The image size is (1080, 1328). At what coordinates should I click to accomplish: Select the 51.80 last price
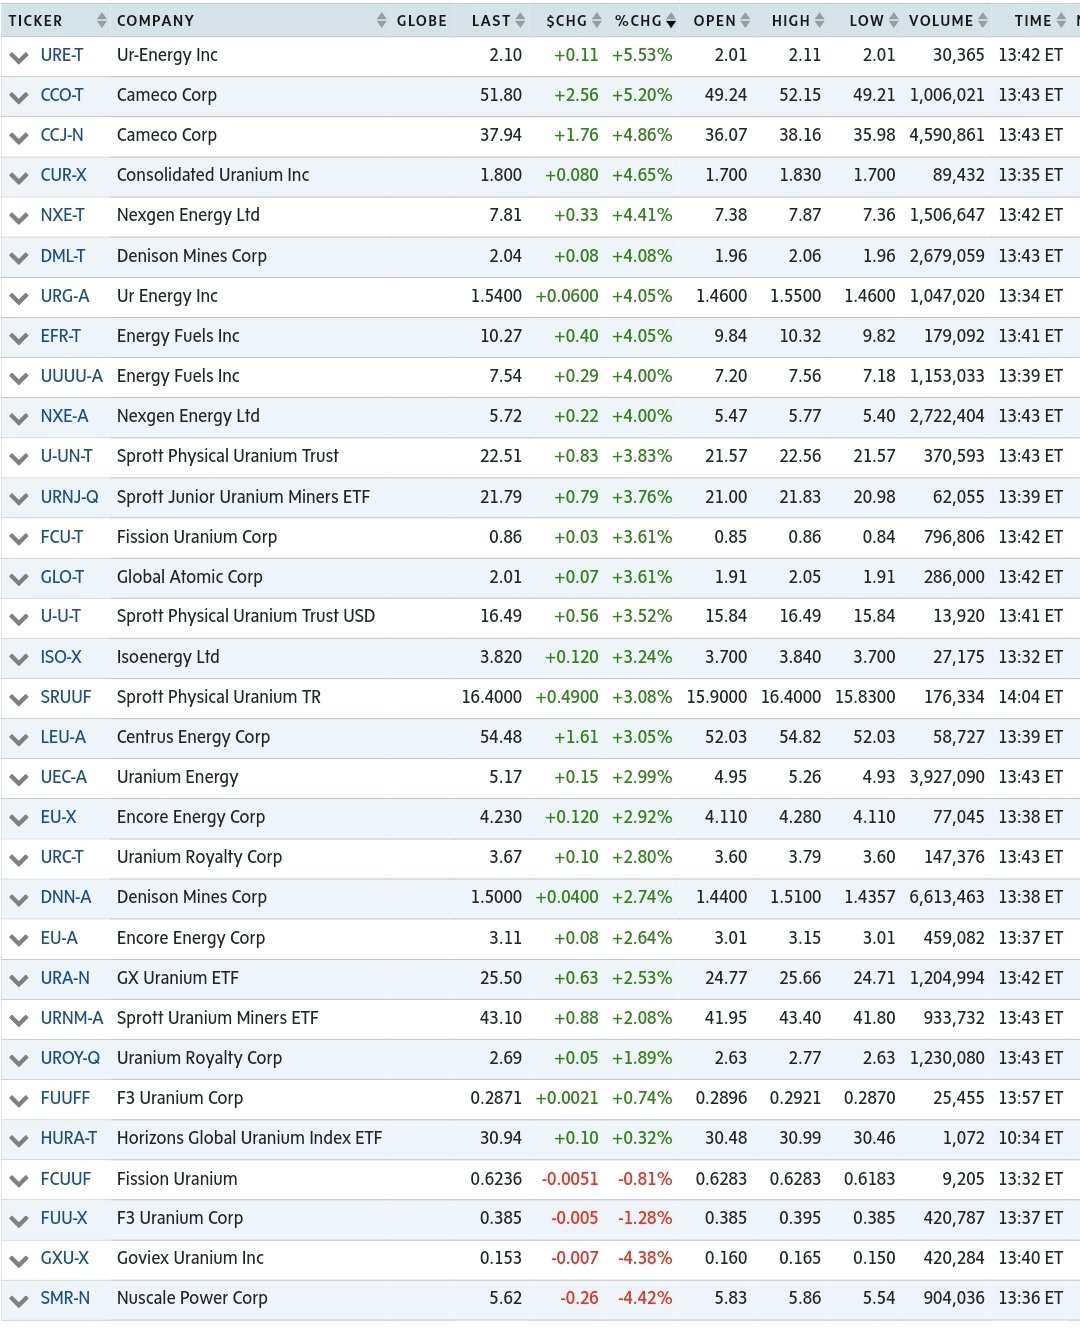click(x=501, y=95)
